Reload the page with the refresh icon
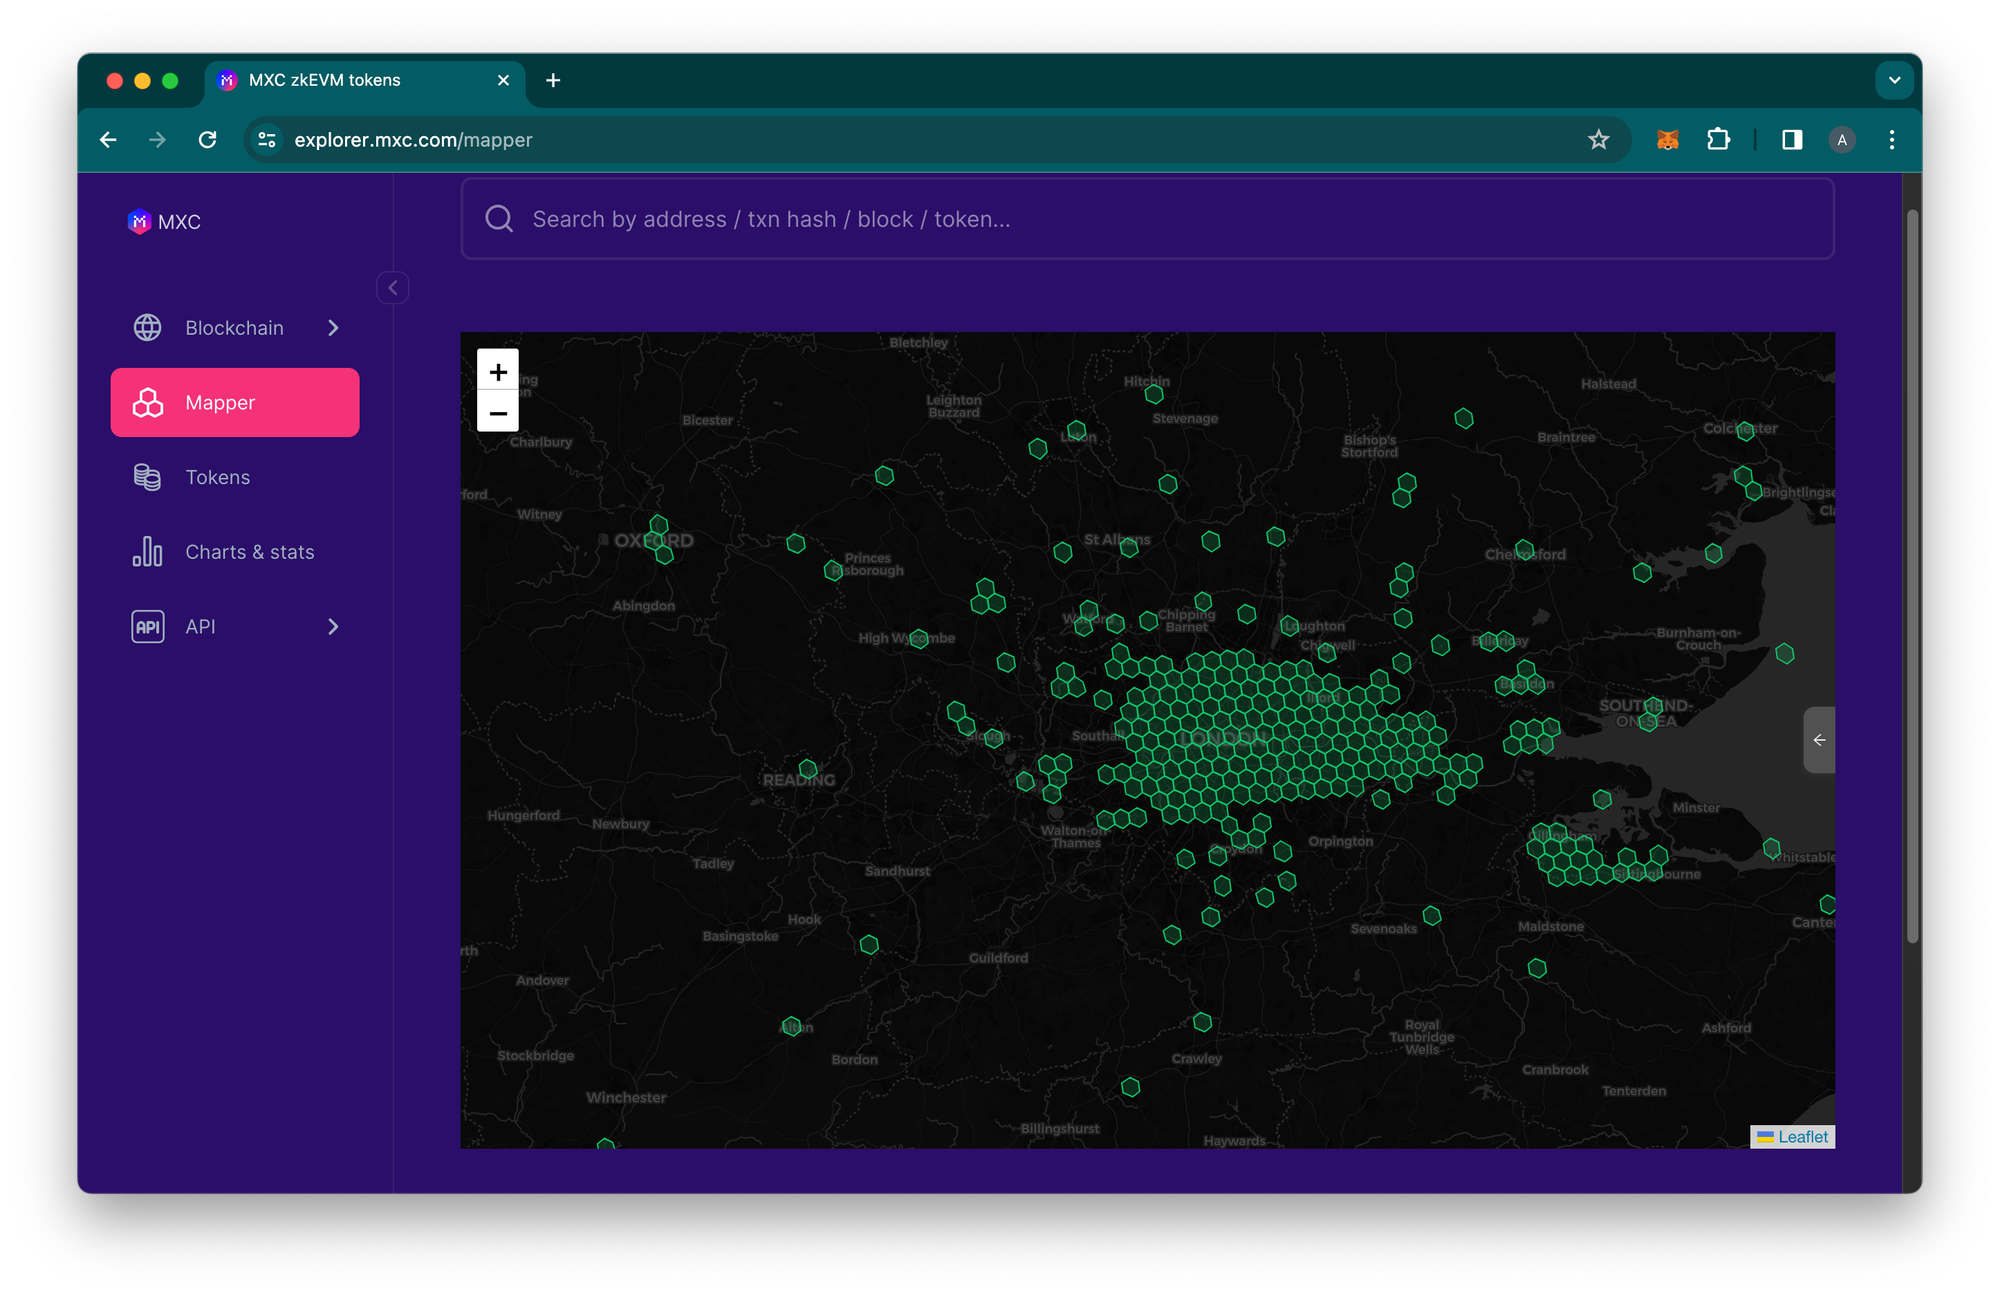Screen dimensions: 2000x1296 pyautogui.click(x=207, y=140)
